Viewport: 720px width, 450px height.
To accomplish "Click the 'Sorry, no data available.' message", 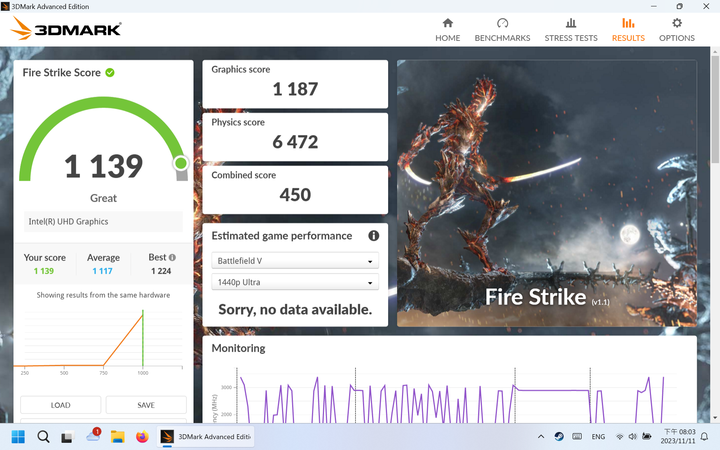I will pyautogui.click(x=295, y=309).
